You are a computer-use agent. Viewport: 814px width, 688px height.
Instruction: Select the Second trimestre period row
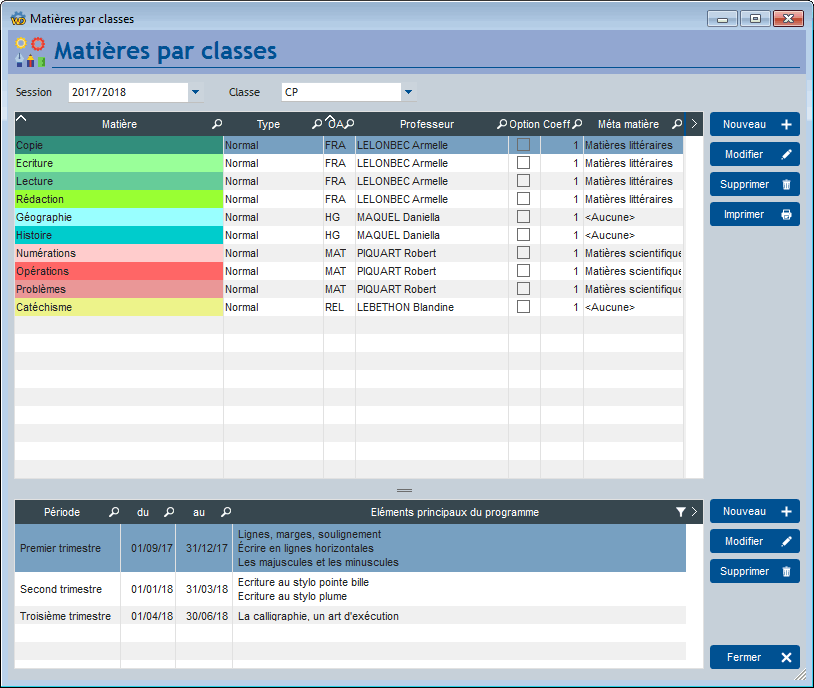click(350, 589)
